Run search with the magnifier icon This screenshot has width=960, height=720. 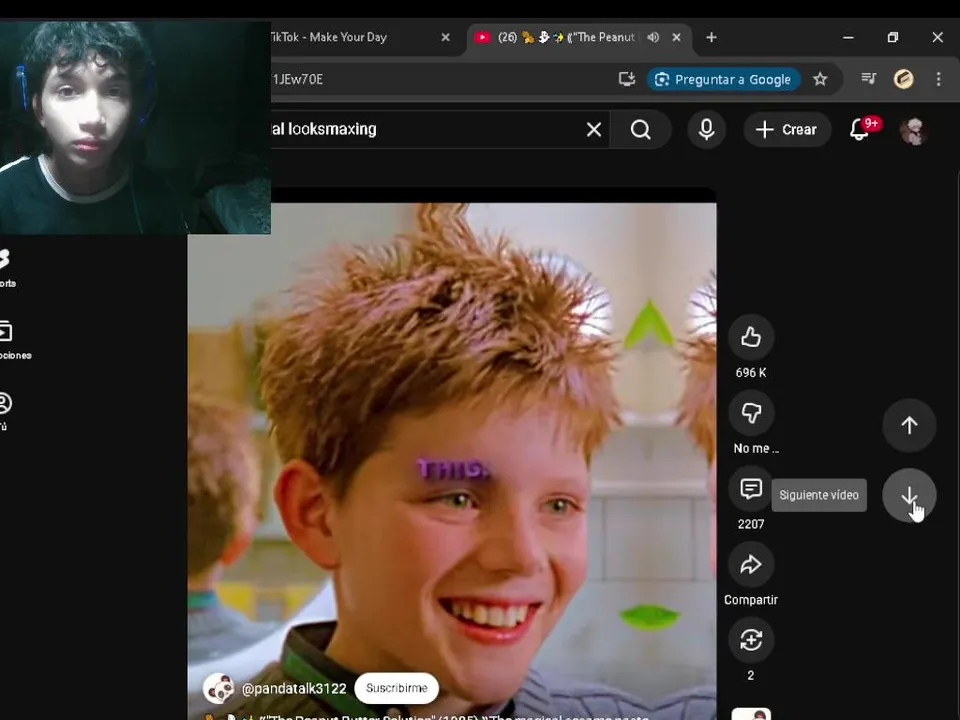(640, 130)
